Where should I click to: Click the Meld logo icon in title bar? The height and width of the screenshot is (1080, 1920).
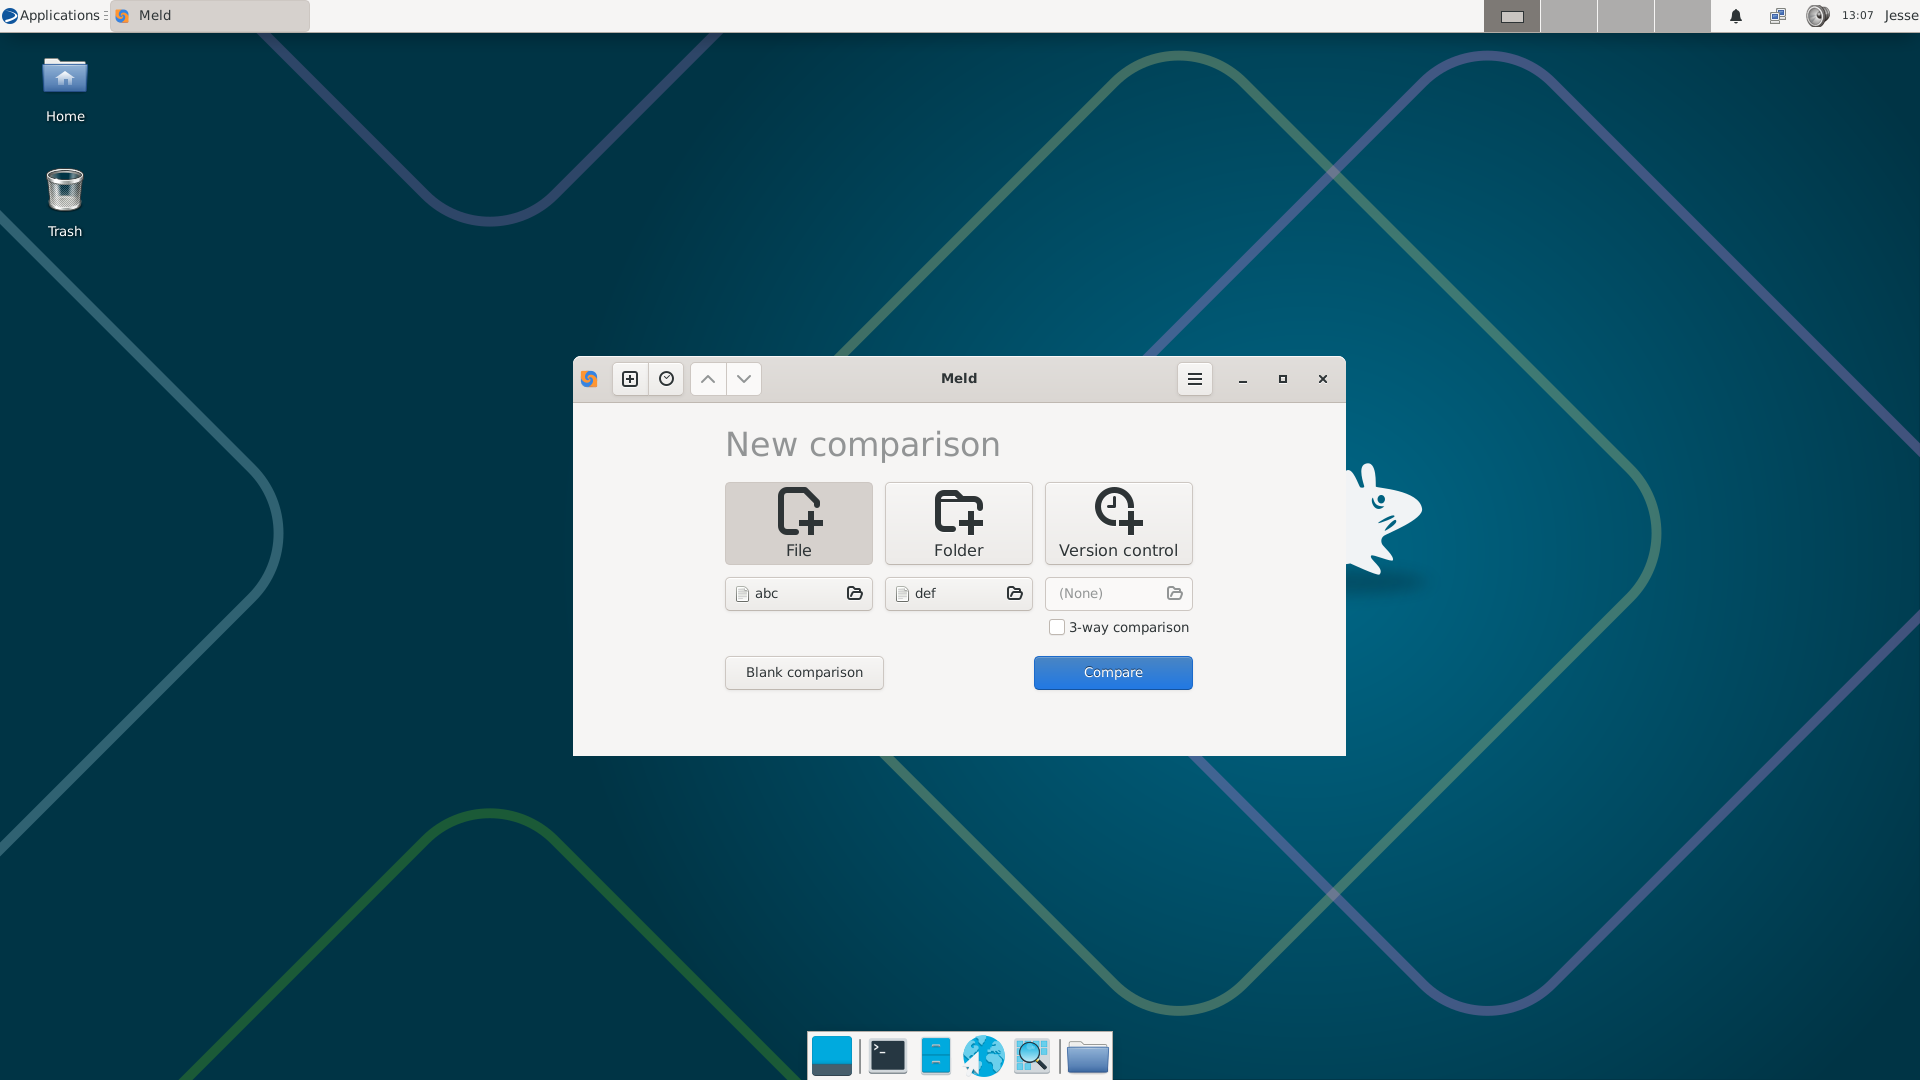pos(589,379)
